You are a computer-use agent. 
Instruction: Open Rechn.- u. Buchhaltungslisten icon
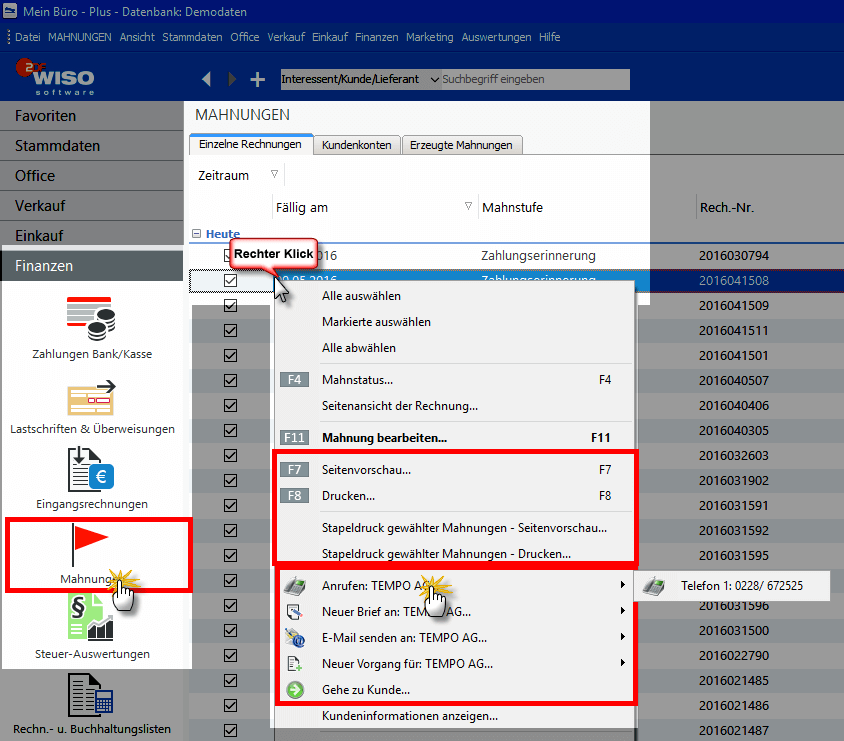click(x=91, y=695)
